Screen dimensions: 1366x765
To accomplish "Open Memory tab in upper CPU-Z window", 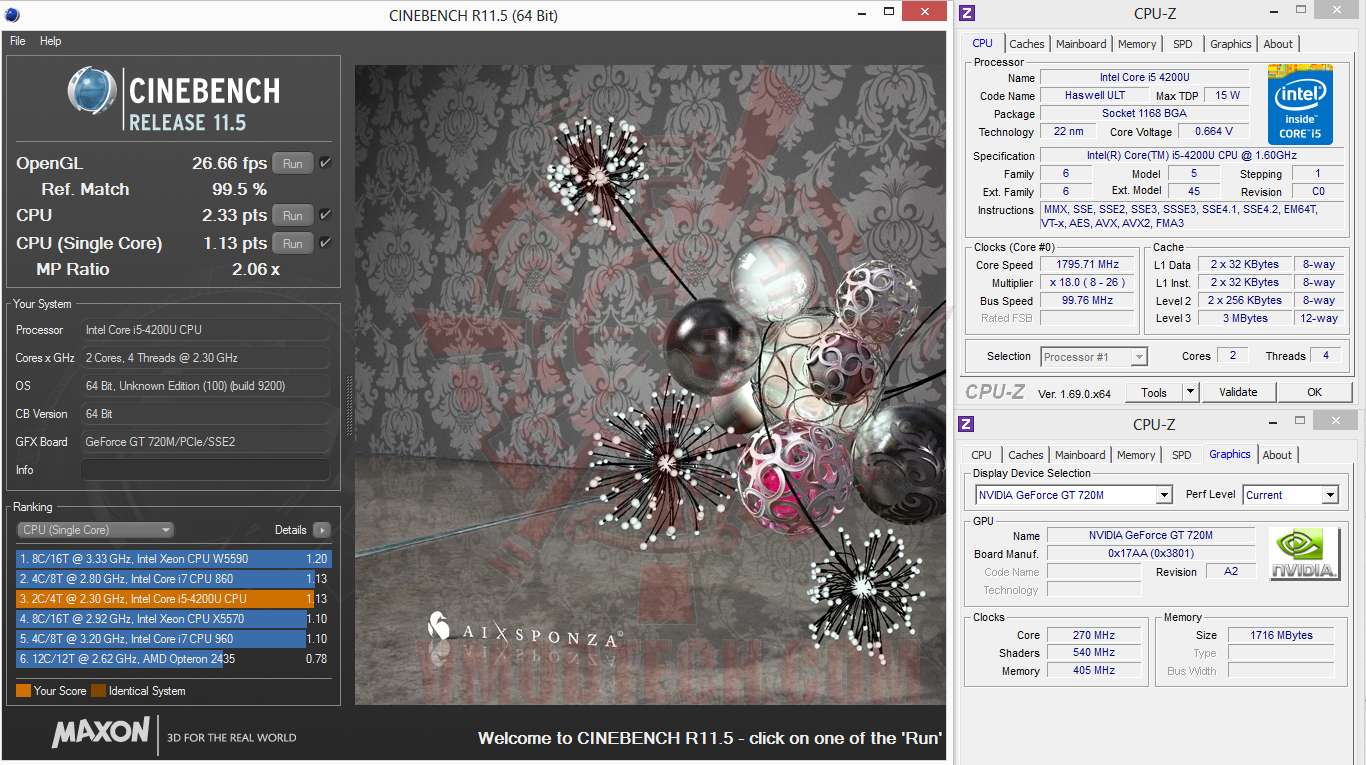I will pos(1138,44).
